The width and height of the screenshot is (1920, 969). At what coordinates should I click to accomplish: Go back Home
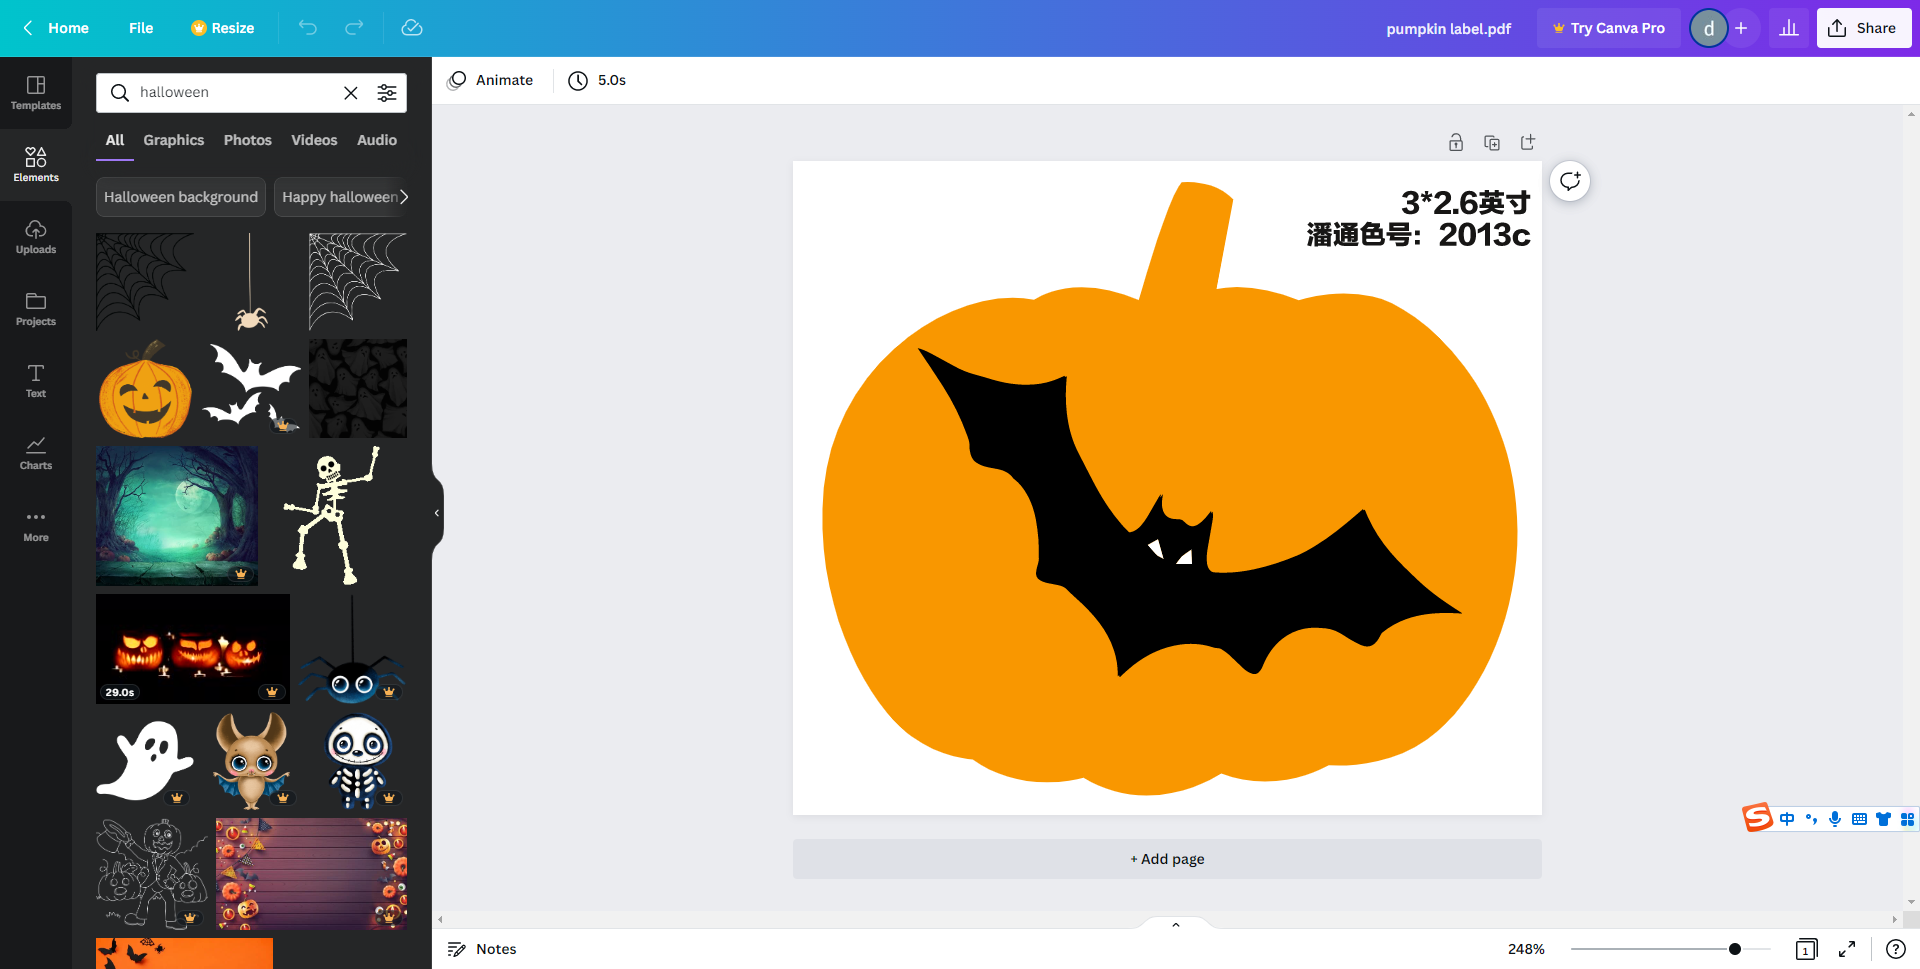(x=56, y=28)
